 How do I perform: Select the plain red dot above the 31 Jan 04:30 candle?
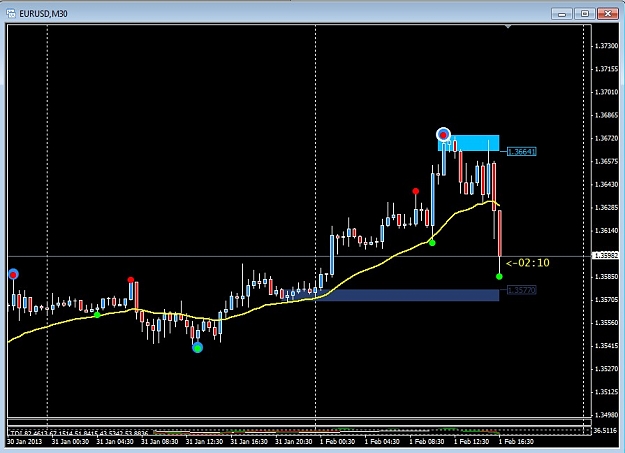tap(131, 280)
